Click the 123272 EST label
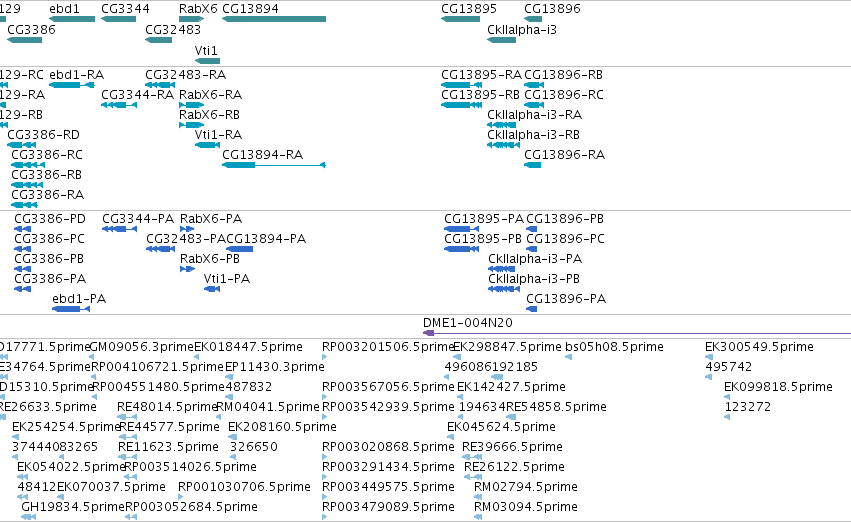Viewport: 851px width, 522px height. 748,407
